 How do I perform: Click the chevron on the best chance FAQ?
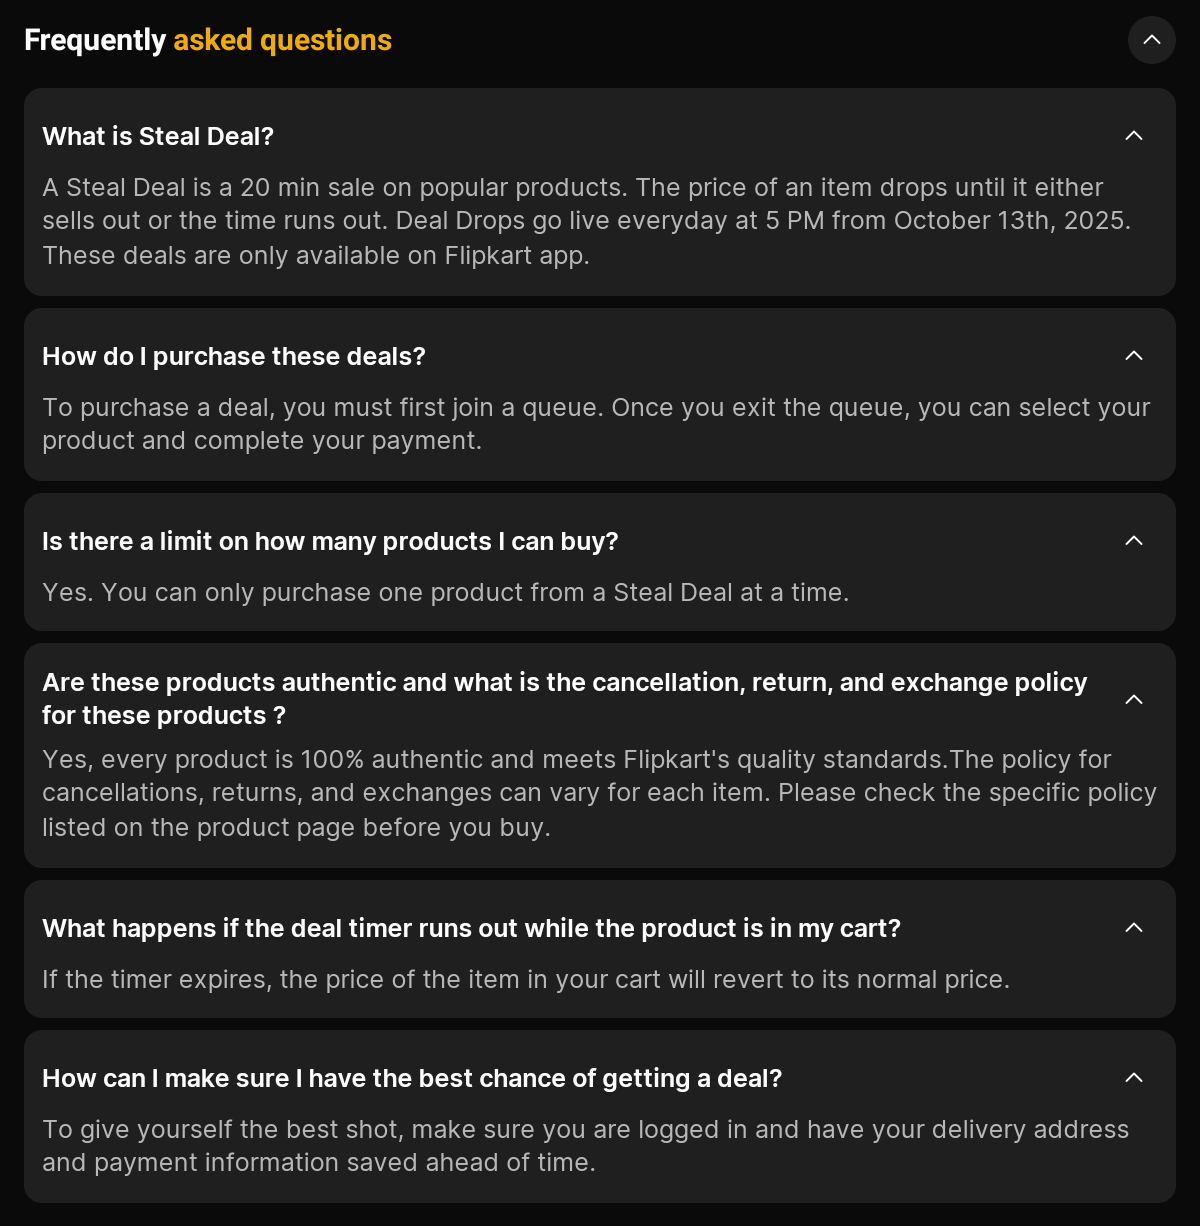[1133, 1077]
